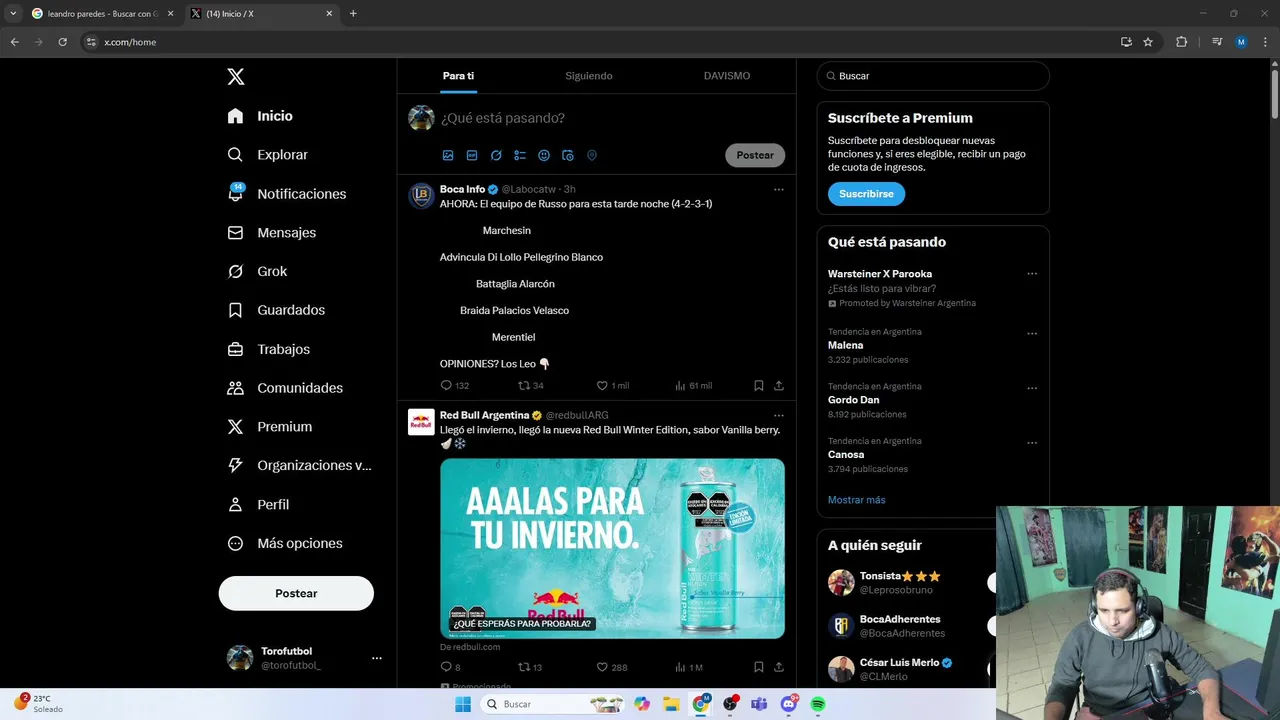Add a poll to the post
1280x720 pixels.
pyautogui.click(x=520, y=155)
